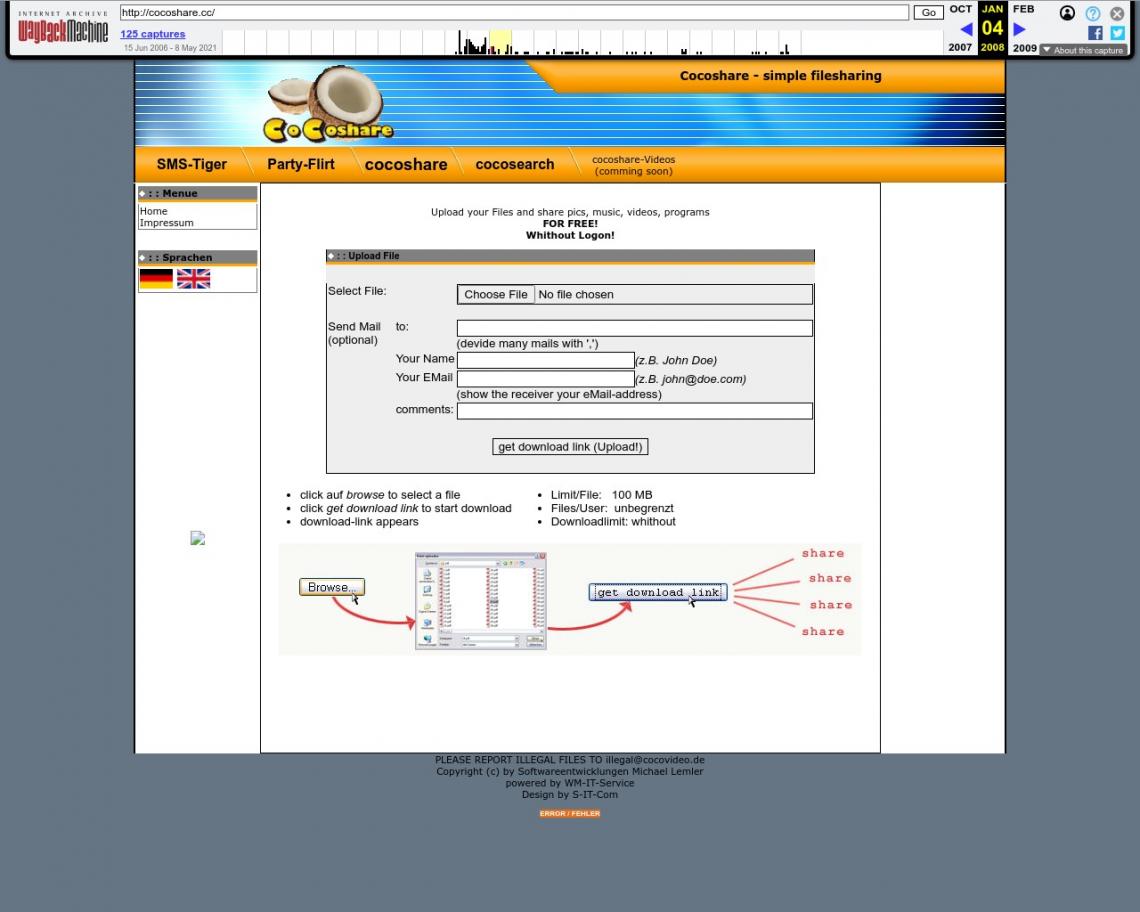Share capture on Facebook

[1095, 33]
